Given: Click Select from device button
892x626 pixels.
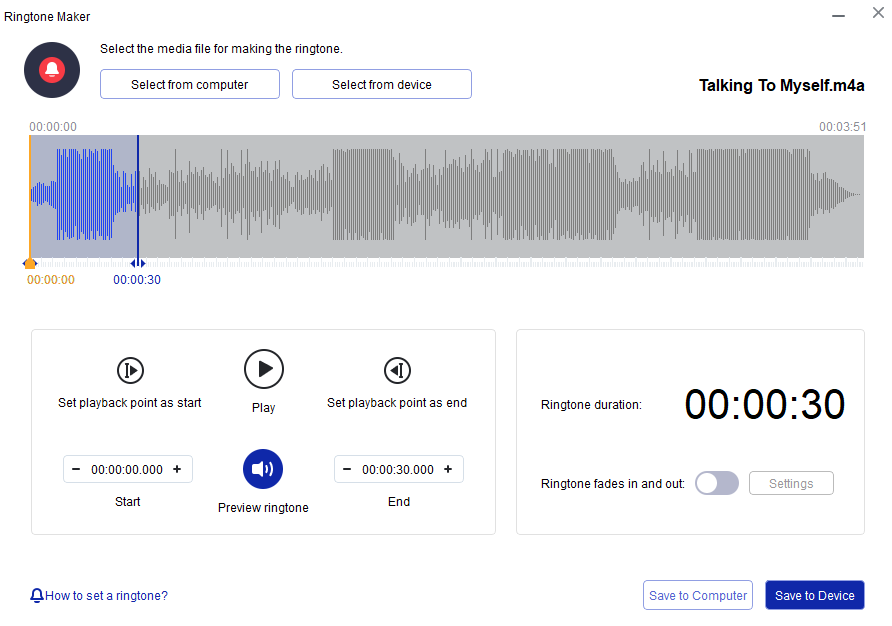Looking at the screenshot, I should (x=382, y=85).
